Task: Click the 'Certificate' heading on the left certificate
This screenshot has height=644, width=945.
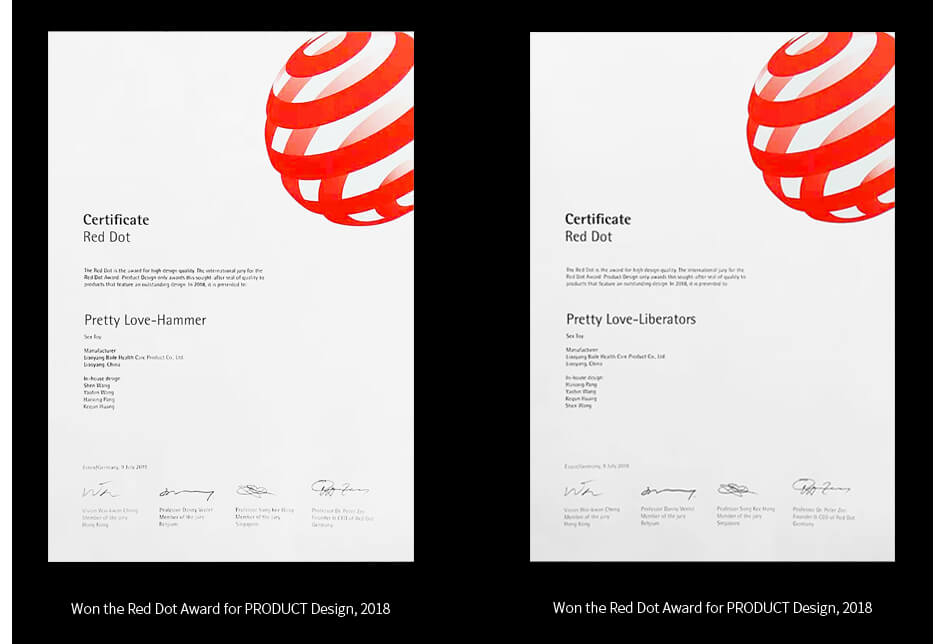Action: pos(116,220)
